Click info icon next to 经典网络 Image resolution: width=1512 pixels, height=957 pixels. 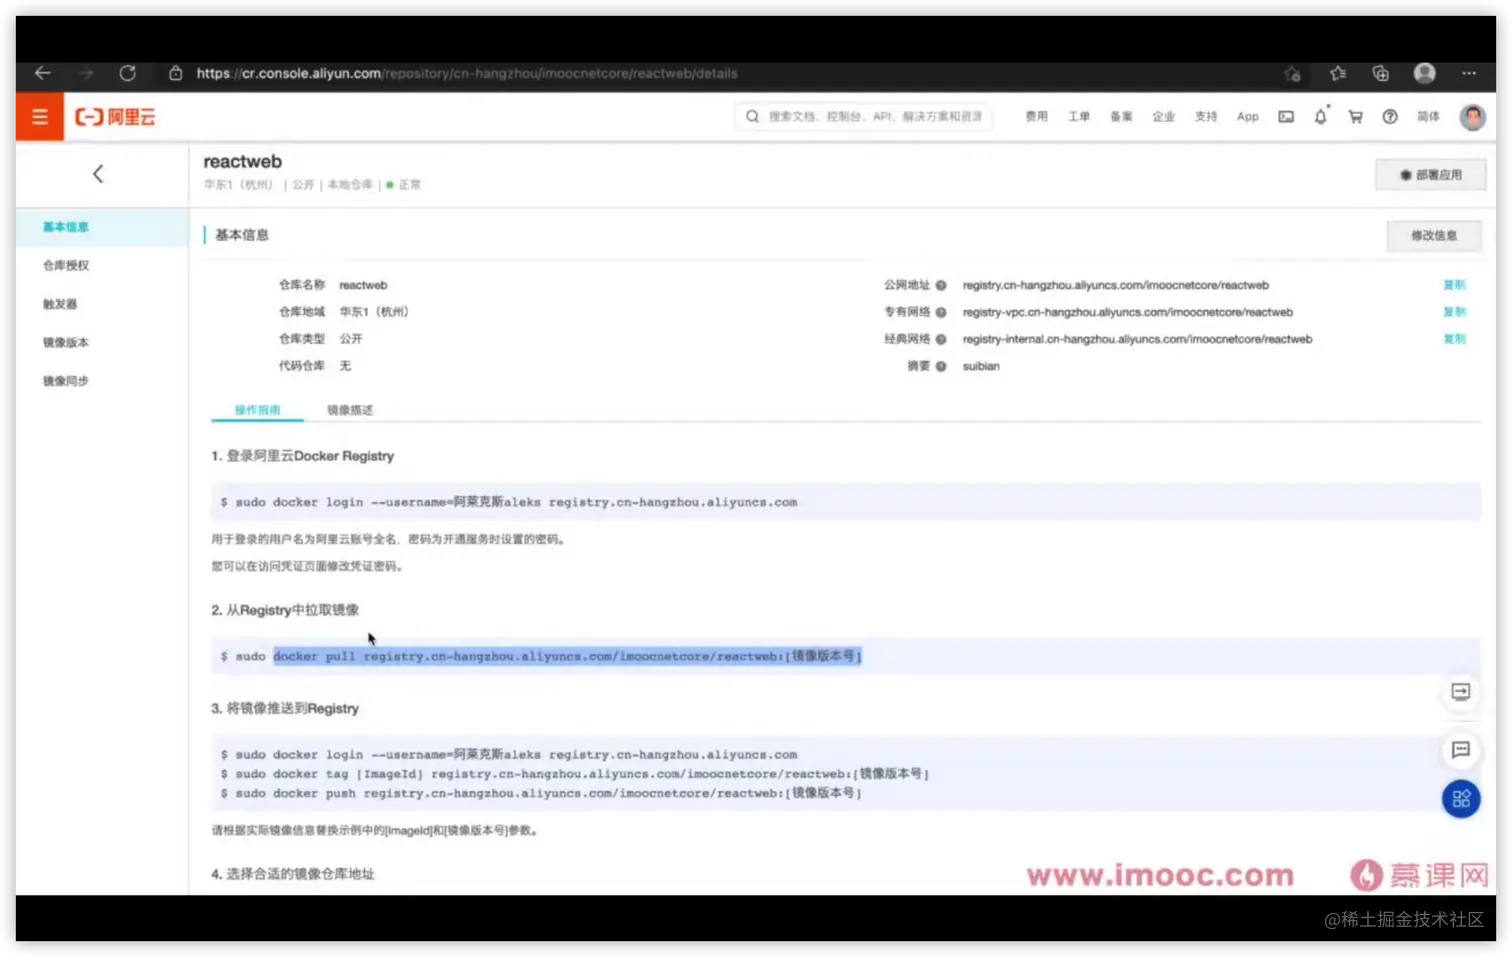click(x=941, y=339)
